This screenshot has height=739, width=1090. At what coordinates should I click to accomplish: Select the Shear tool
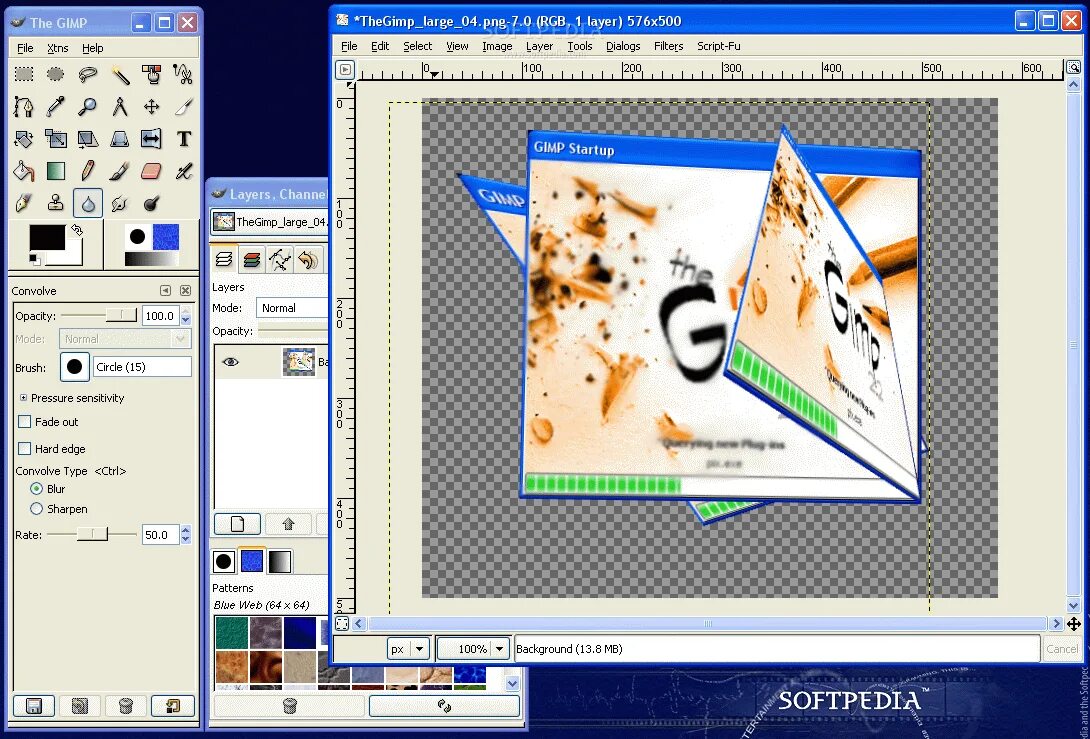[x=88, y=138]
